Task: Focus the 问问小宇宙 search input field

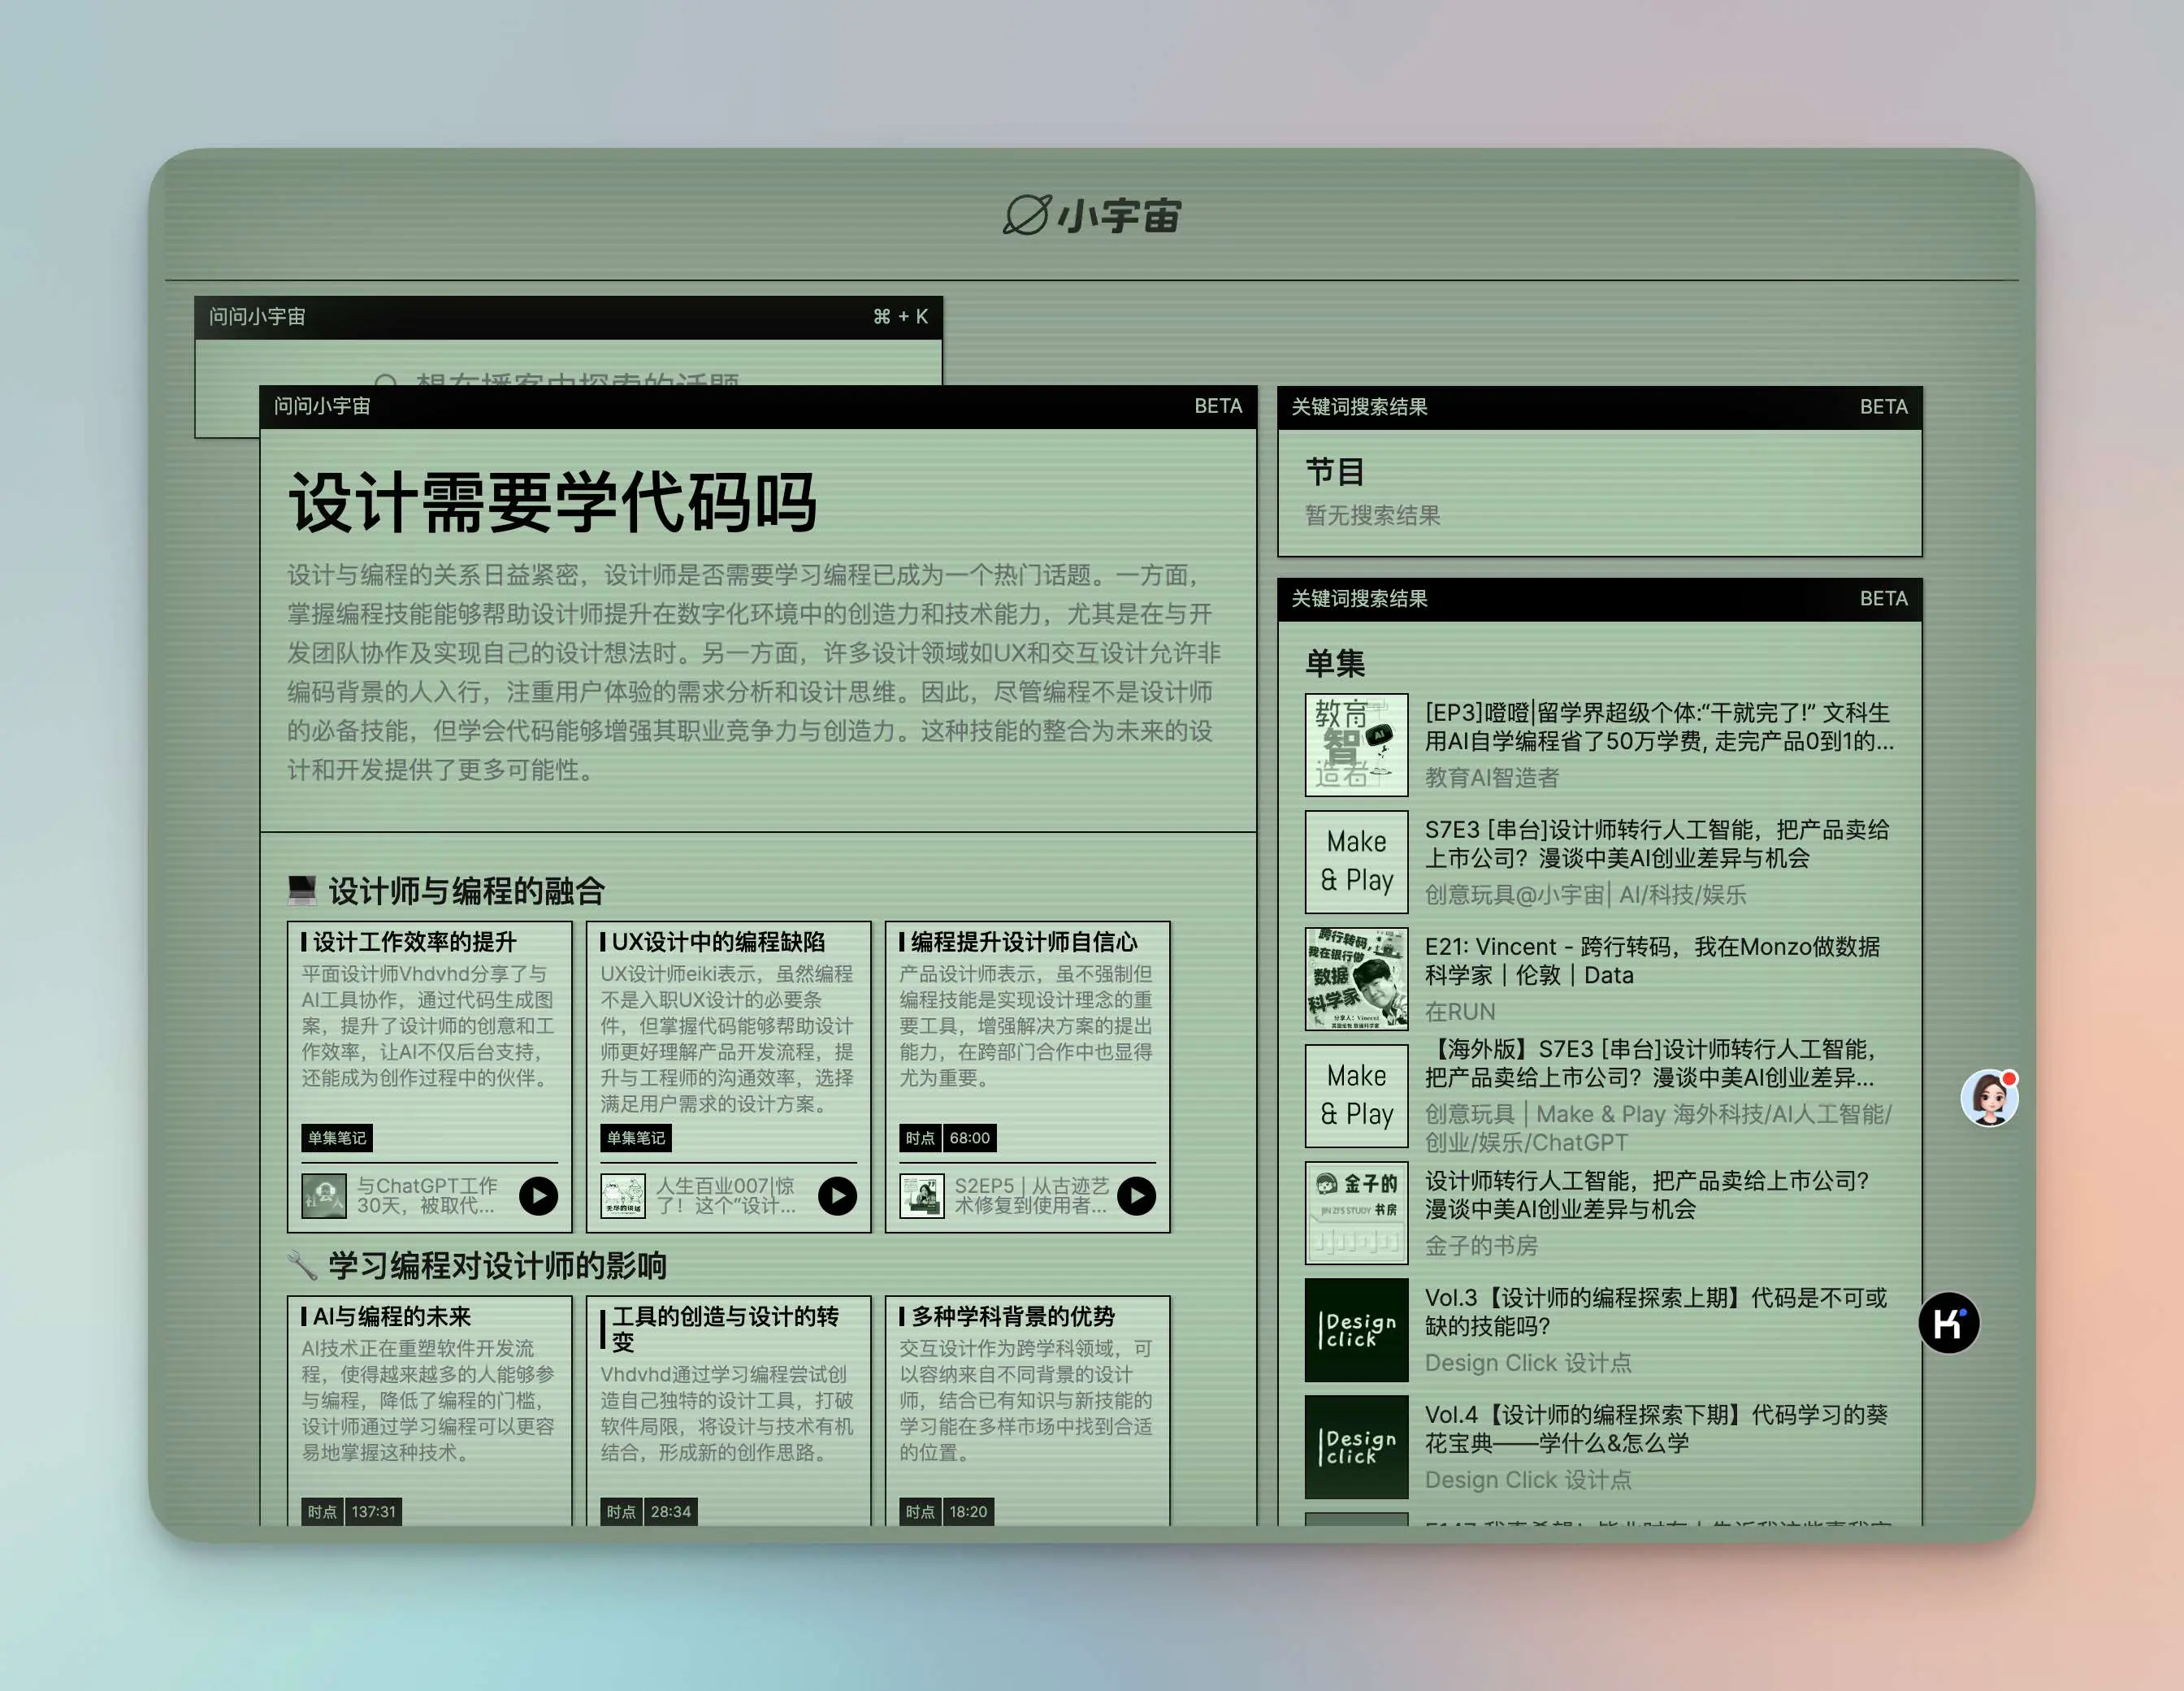Action: click(568, 362)
